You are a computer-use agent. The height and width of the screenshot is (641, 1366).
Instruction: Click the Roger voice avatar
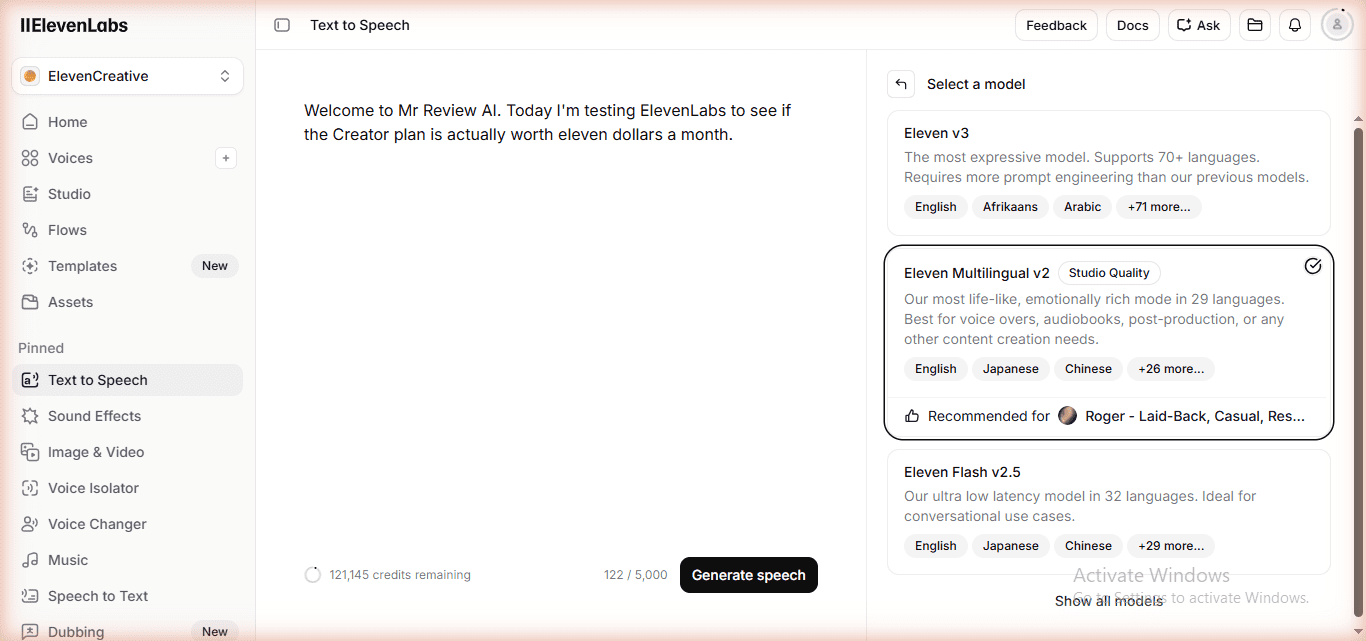1067,416
